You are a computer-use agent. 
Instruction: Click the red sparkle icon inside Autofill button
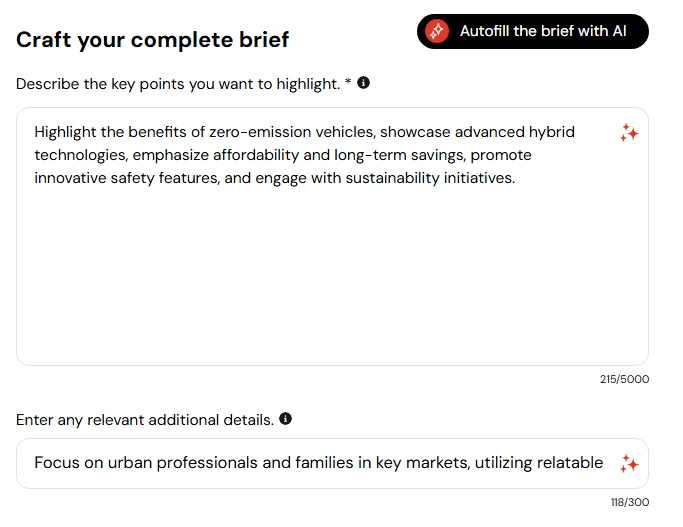click(x=437, y=31)
